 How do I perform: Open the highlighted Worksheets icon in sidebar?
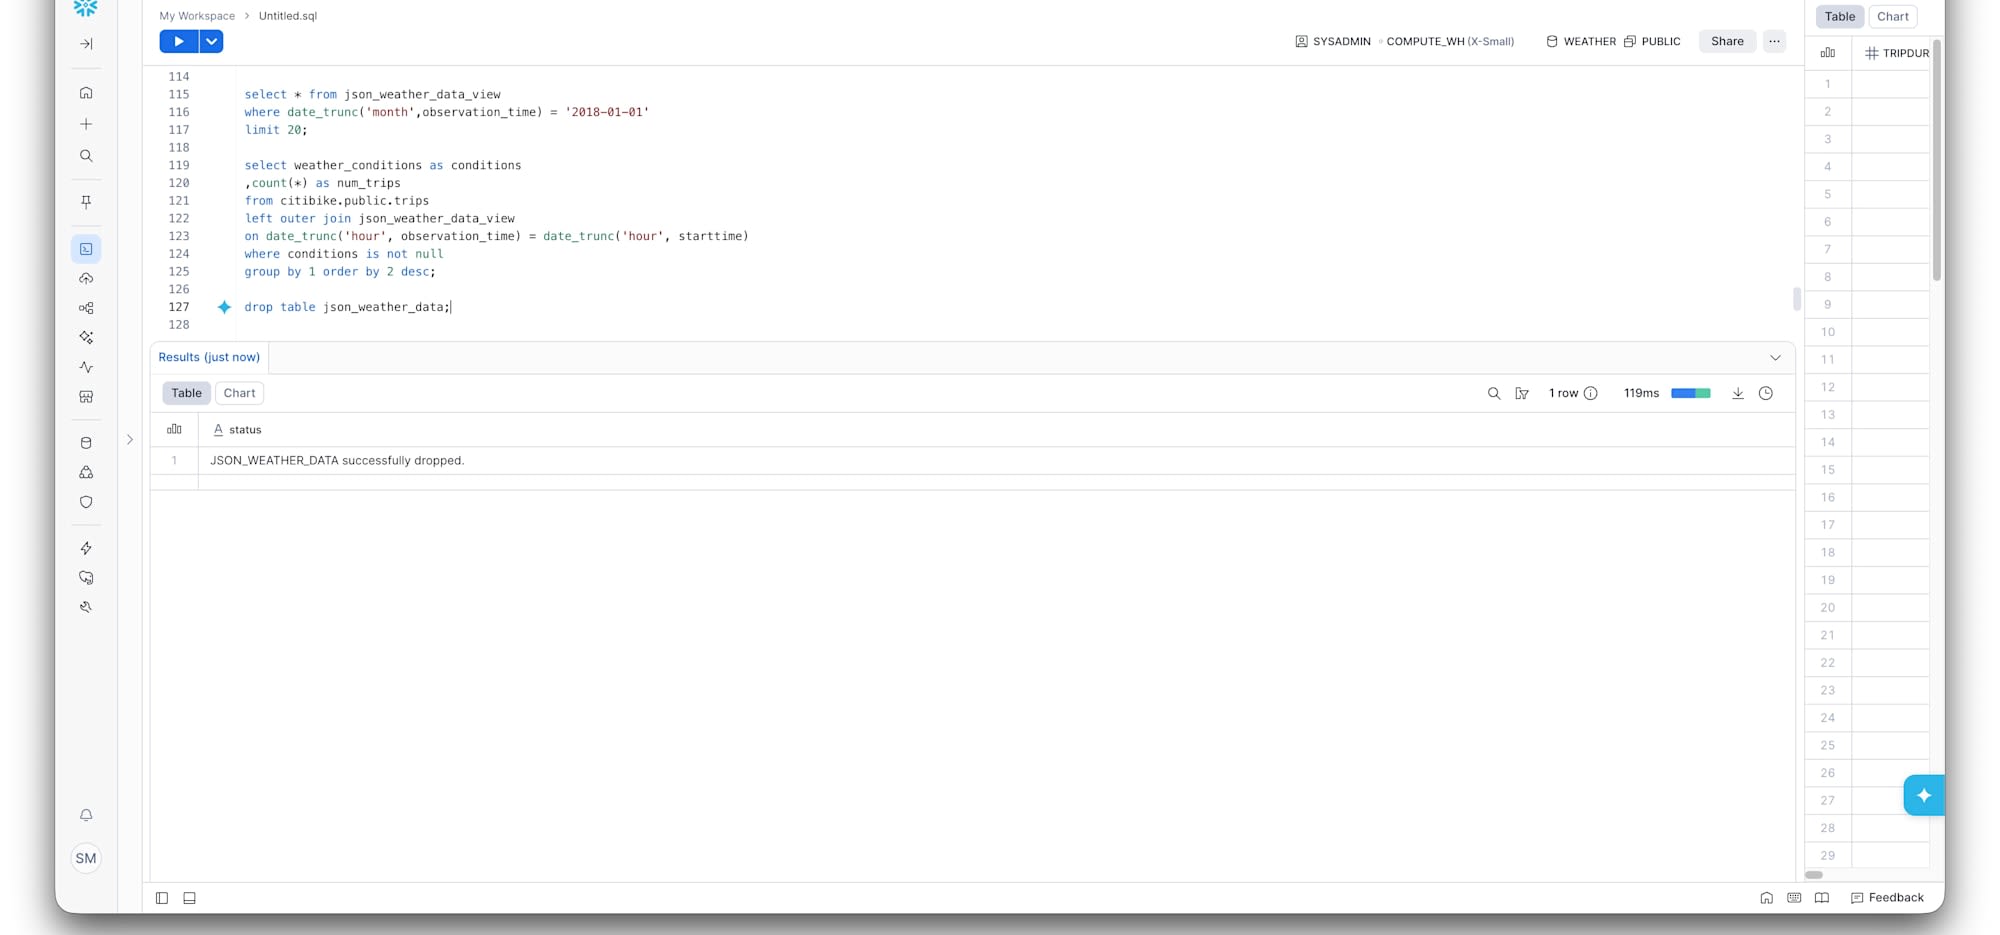point(86,249)
